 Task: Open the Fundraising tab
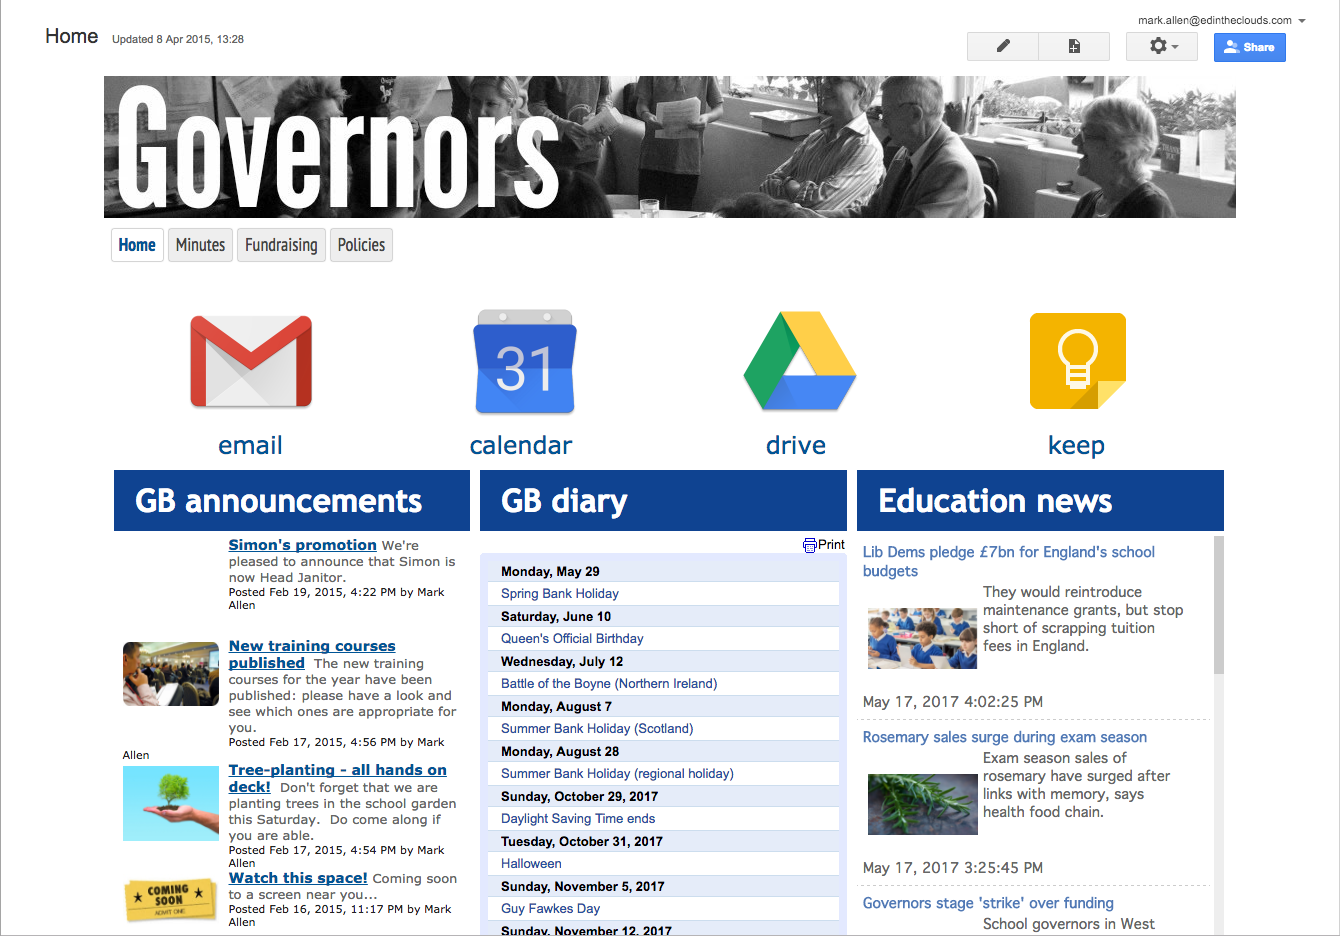point(281,245)
